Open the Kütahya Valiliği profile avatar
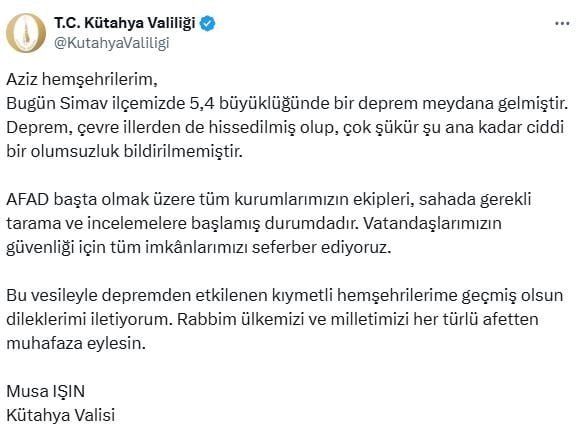This screenshot has width=581, height=430. point(26,33)
